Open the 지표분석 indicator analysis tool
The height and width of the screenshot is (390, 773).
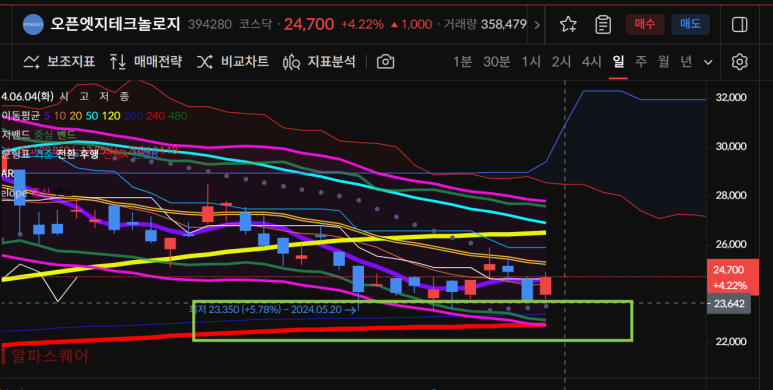click(x=319, y=62)
